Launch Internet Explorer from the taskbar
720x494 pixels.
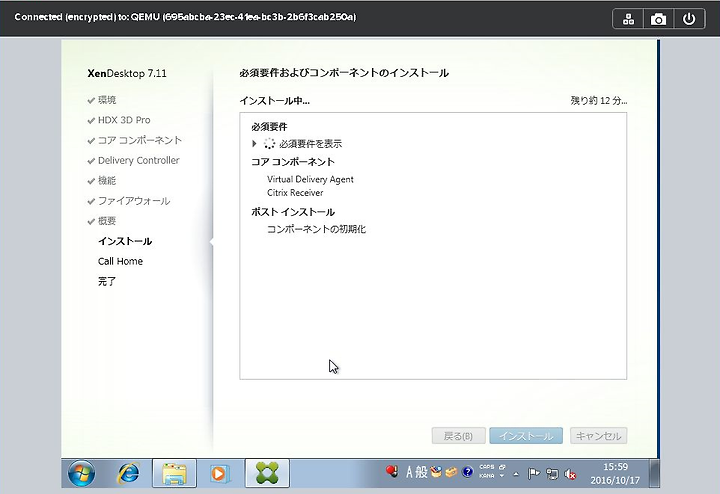129,473
